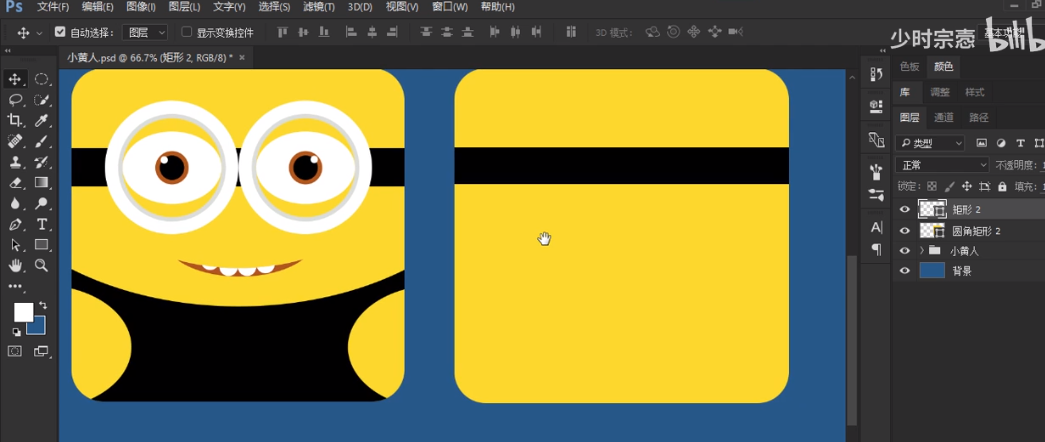Select the Gradient tool
This screenshot has height=442, width=1045.
[41, 183]
